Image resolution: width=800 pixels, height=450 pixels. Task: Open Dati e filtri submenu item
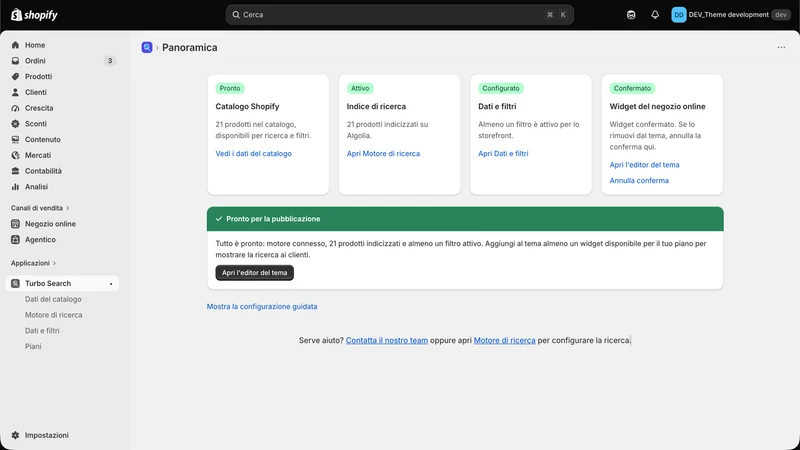pos(42,331)
